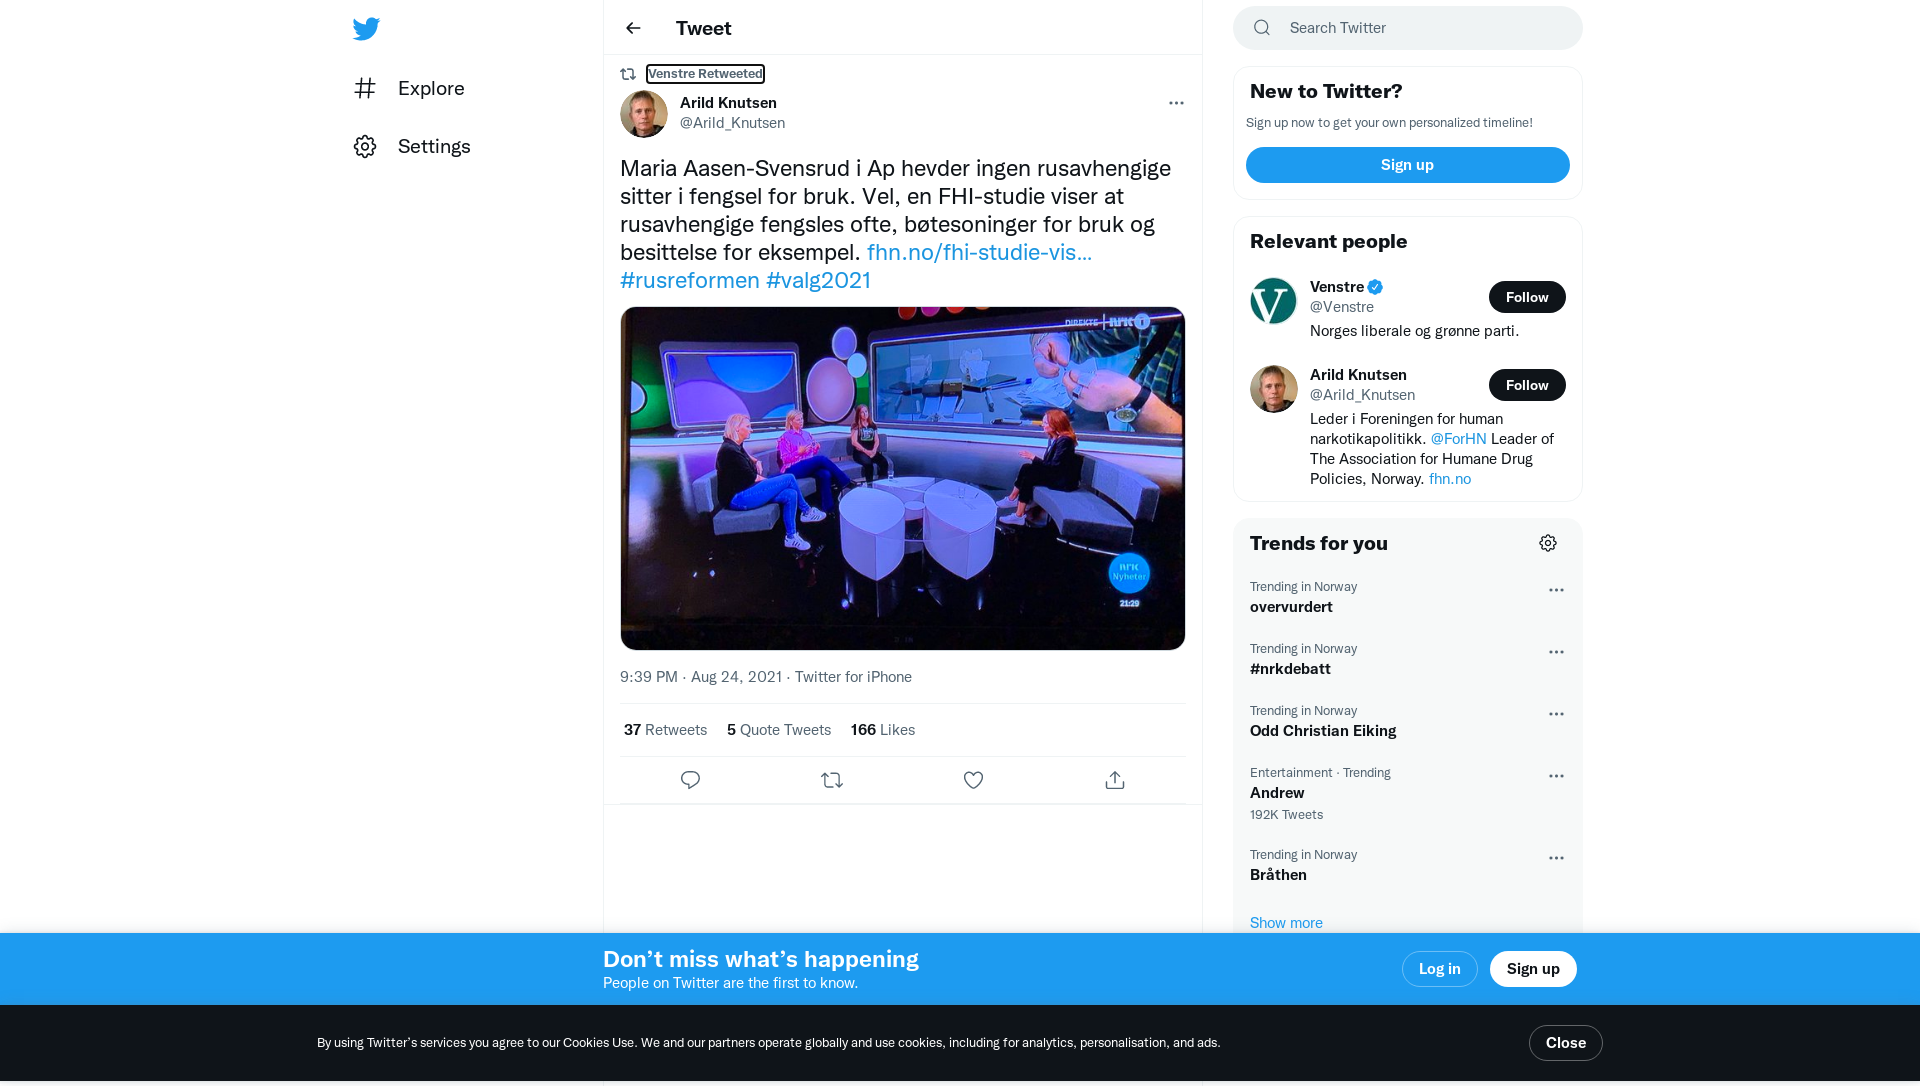Open Explore from the hashtag icon
The height and width of the screenshot is (1086, 1920).
365,88
